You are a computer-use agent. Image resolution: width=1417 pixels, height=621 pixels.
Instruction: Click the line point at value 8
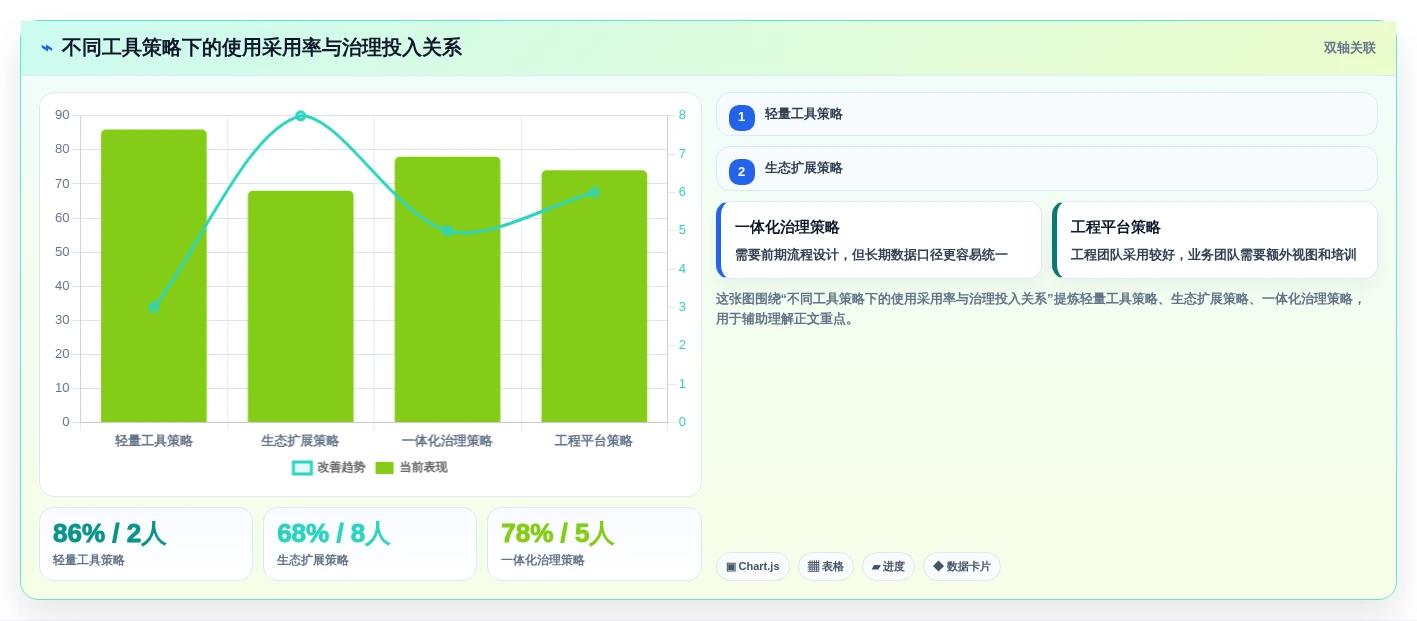[x=301, y=116]
